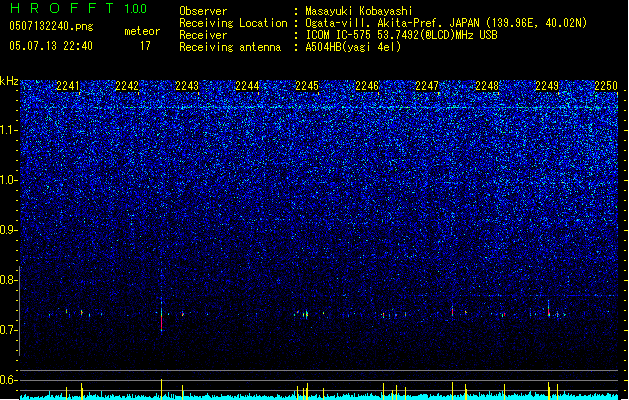
Task: Click the strong red meteor echo near 2242
Action: (162, 321)
